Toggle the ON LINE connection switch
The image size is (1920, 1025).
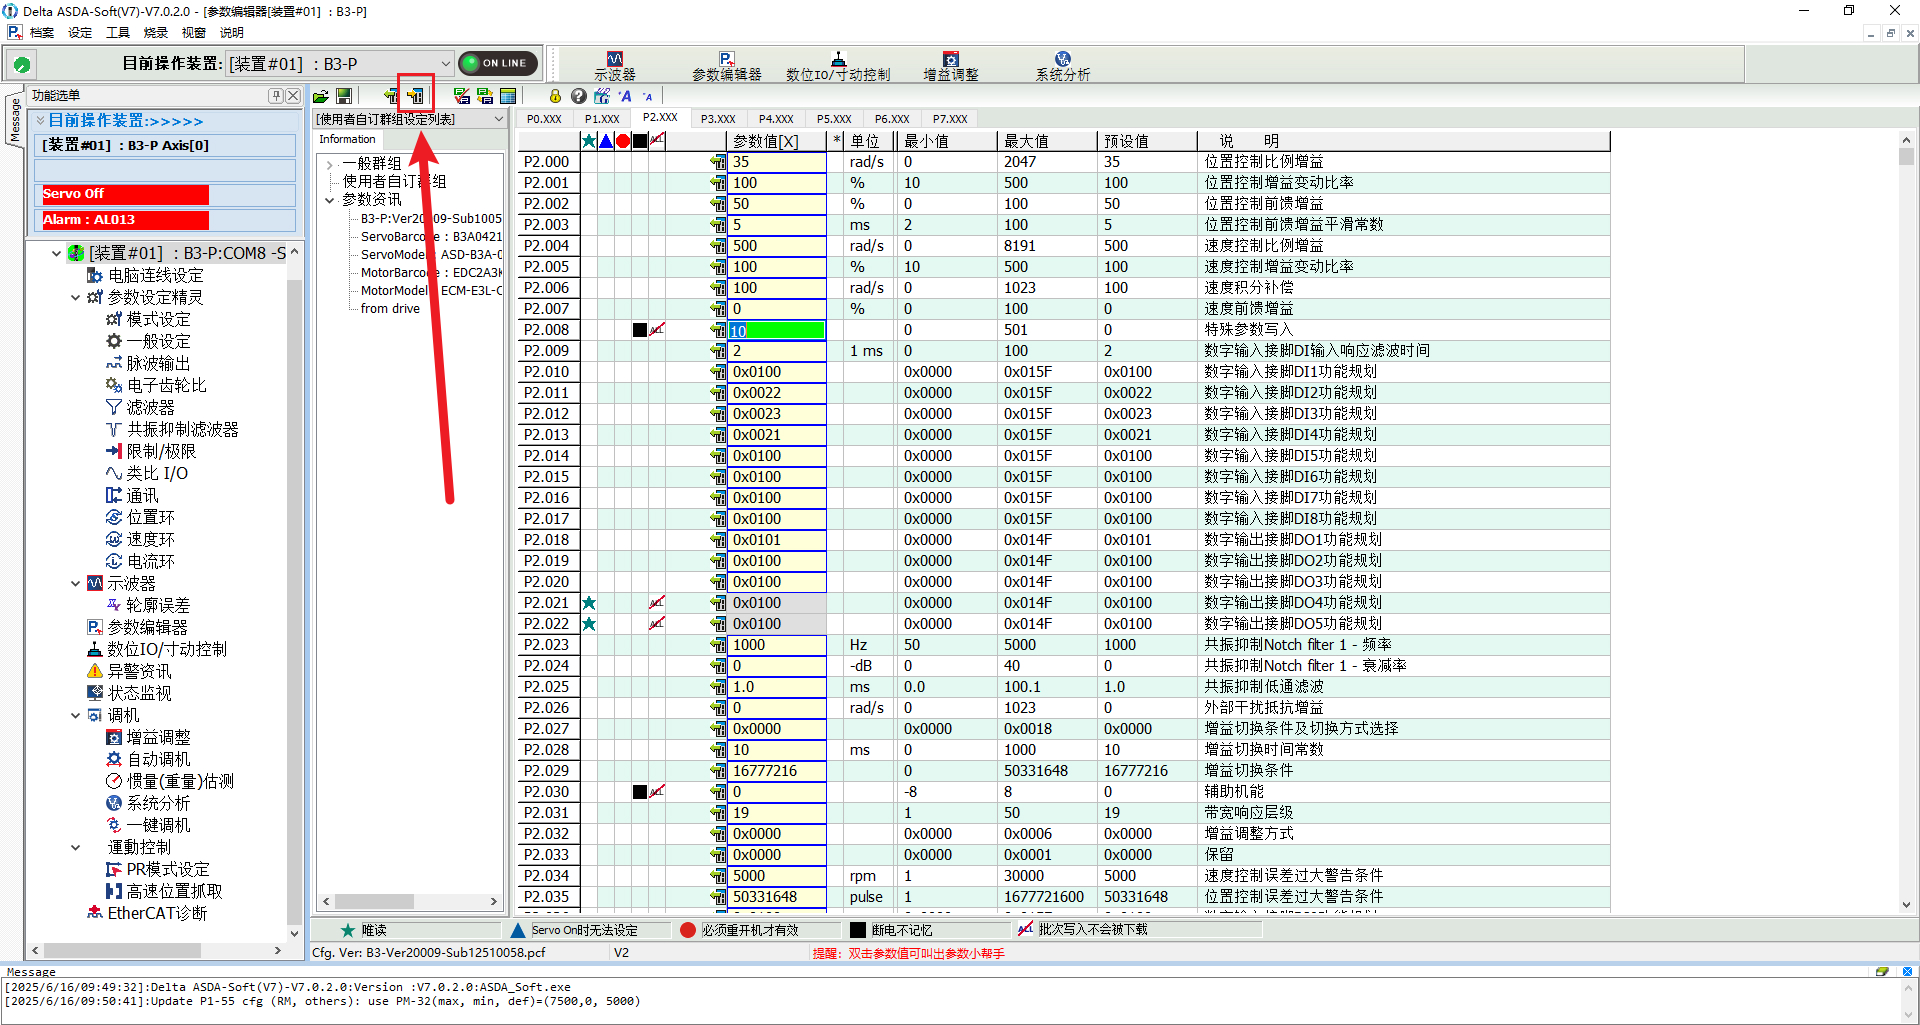coord(498,63)
